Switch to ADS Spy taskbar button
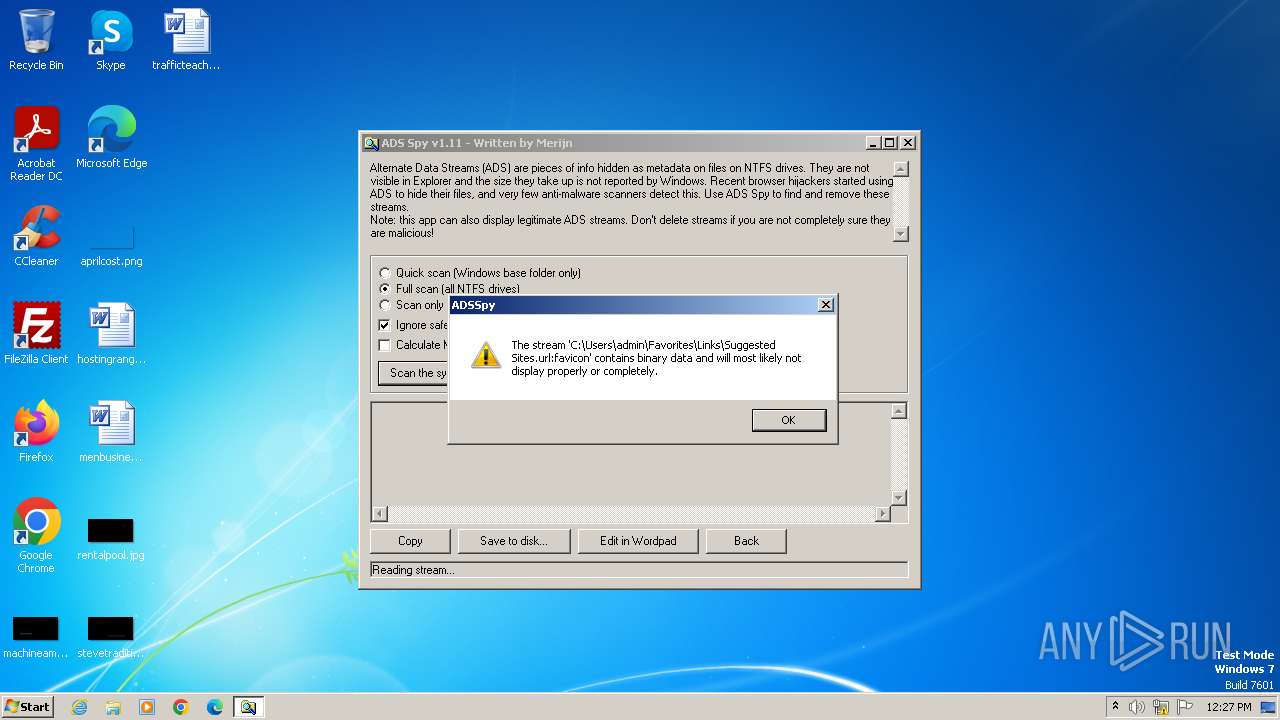Screen dimensions: 1280x720 (x=248, y=707)
